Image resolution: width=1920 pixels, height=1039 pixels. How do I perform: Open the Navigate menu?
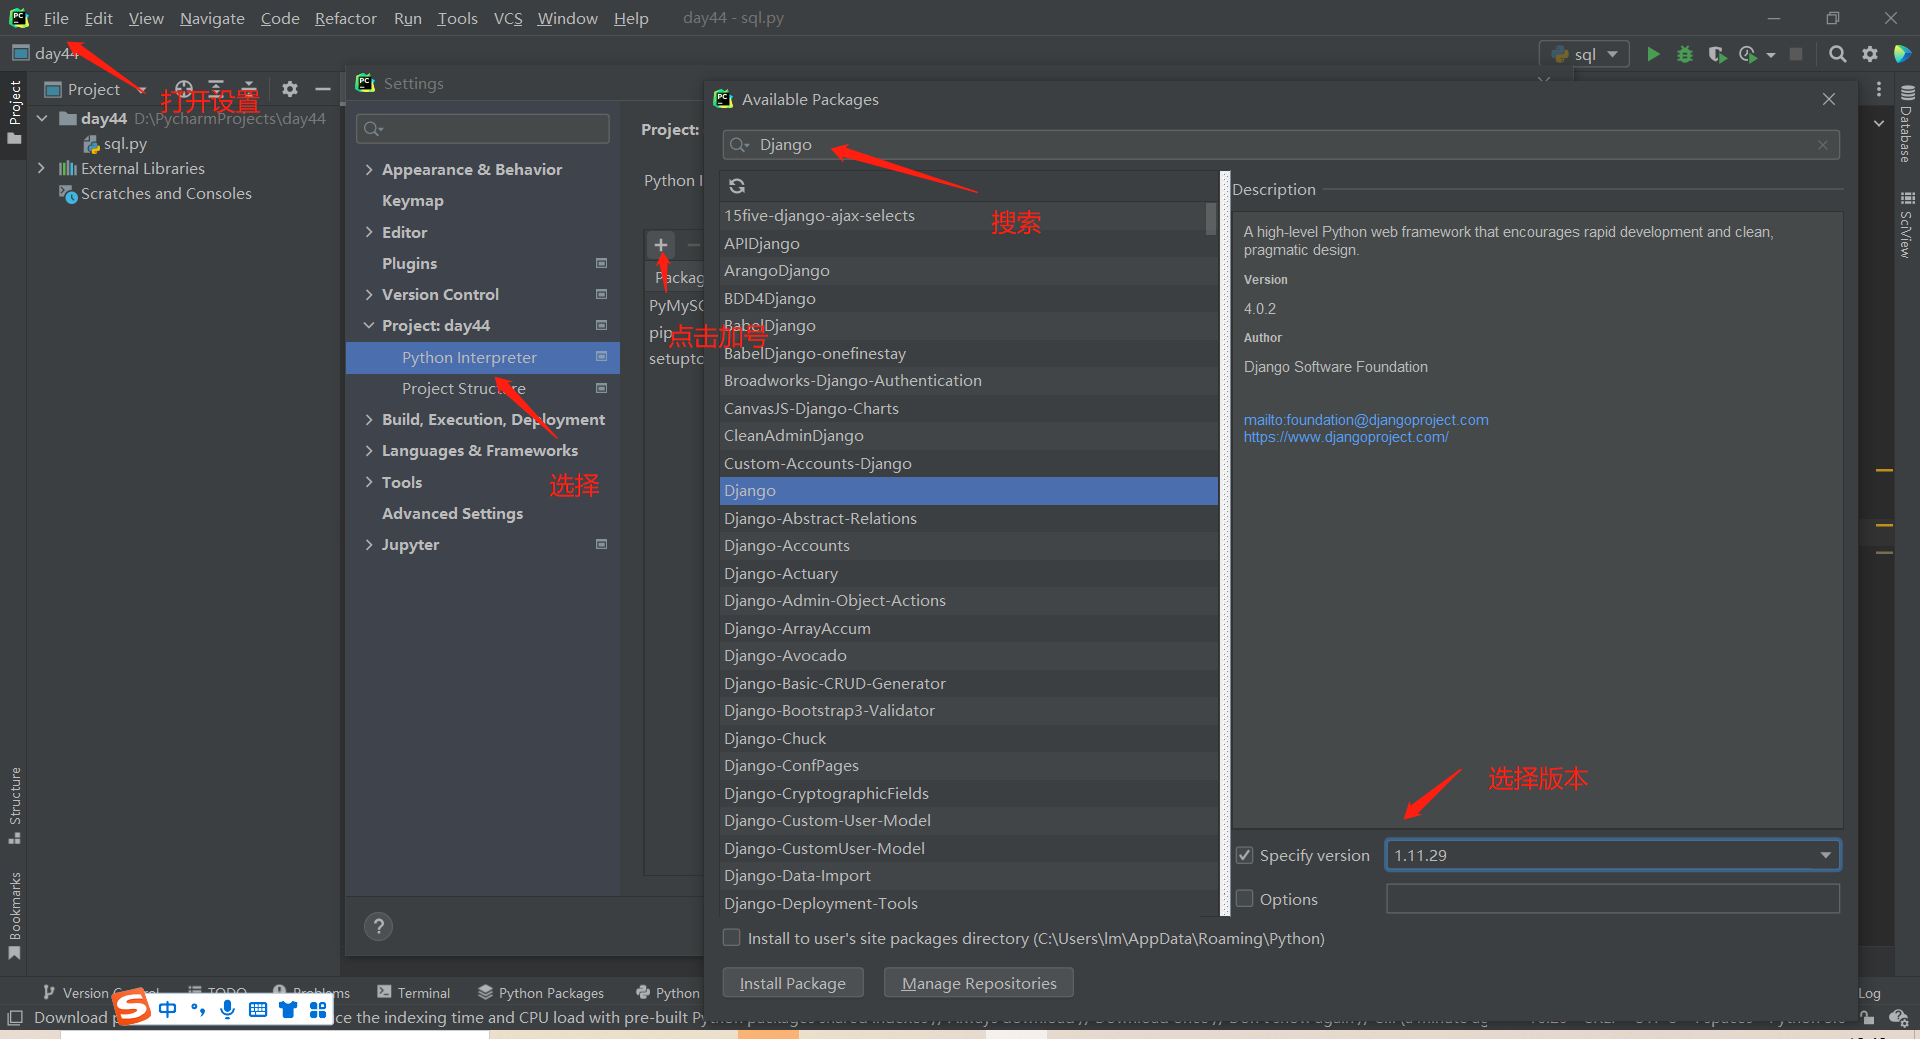[x=212, y=18]
